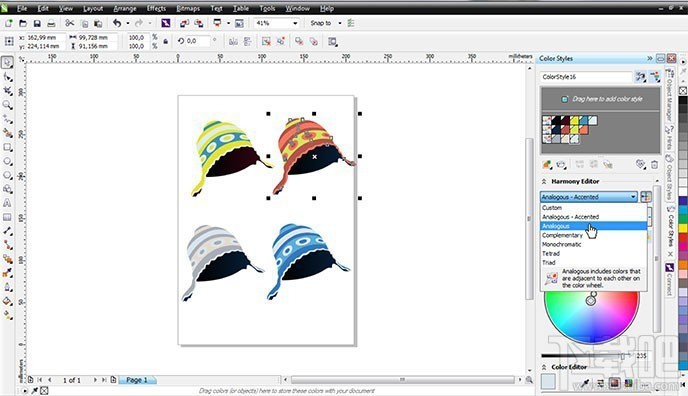
Task: Select the Ellipse tool
Action: pyautogui.click(x=7, y=161)
